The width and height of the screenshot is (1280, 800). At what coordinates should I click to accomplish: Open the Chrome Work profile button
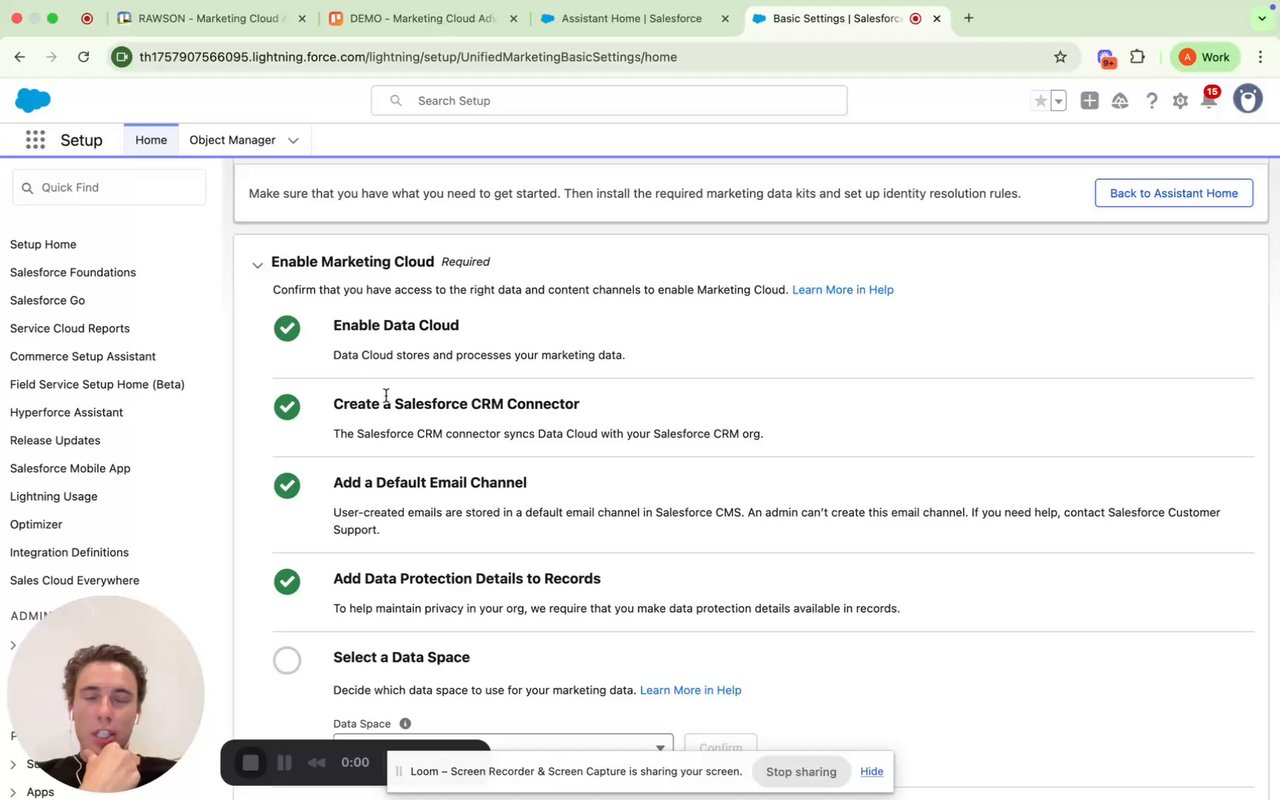(x=1206, y=57)
